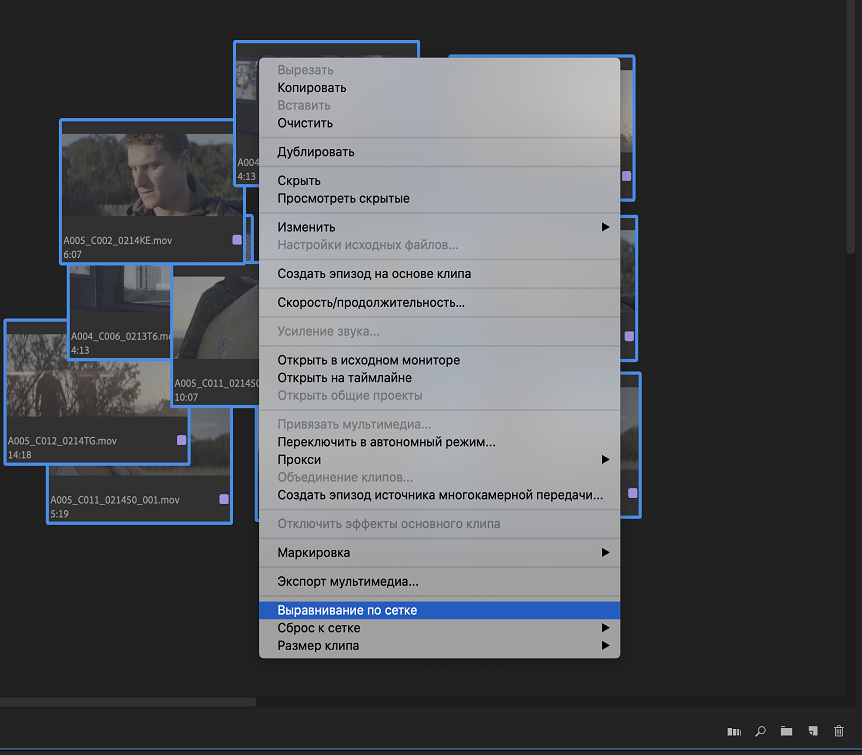
Task: Click the Дублировать menu entry
Action: coord(439,152)
